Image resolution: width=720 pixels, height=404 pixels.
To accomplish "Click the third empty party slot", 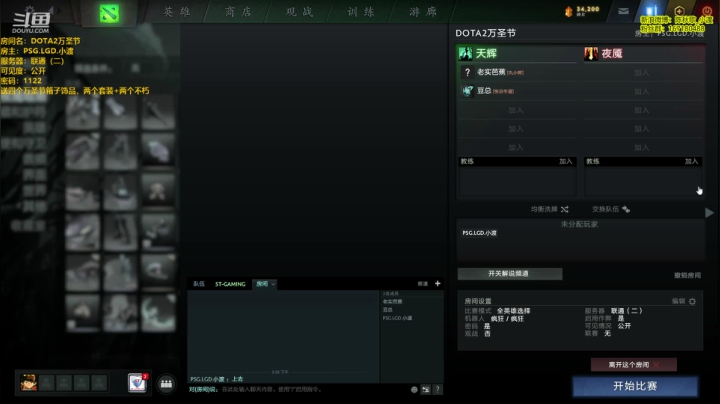I will [x=81, y=382].
